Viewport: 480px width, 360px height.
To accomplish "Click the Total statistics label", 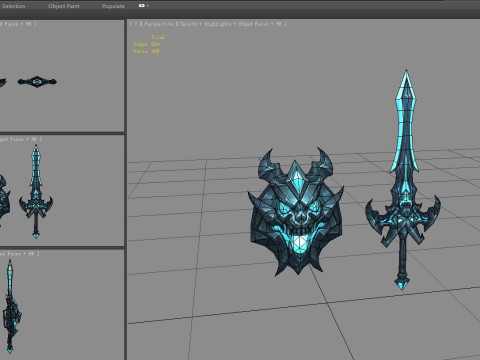I will point(158,37).
